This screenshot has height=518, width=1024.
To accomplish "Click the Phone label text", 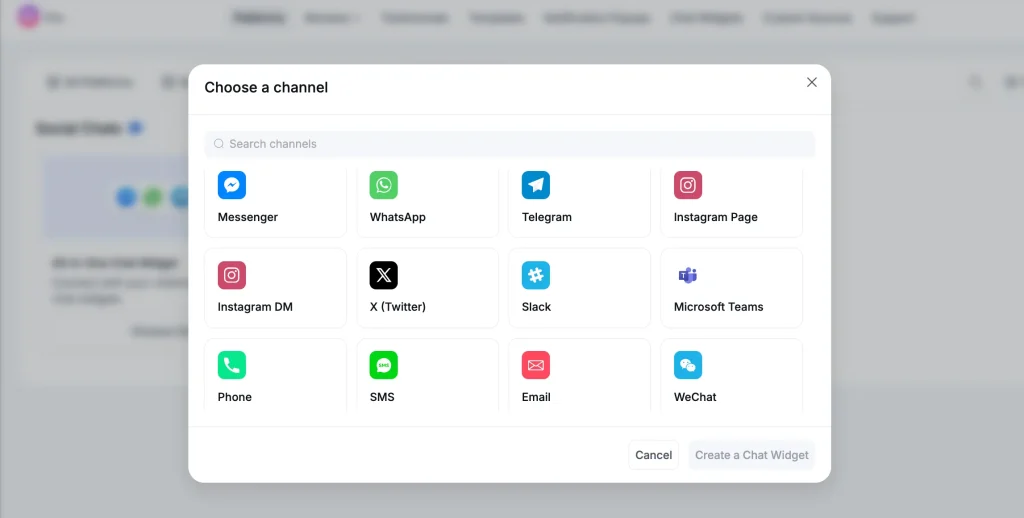I will 234,397.
